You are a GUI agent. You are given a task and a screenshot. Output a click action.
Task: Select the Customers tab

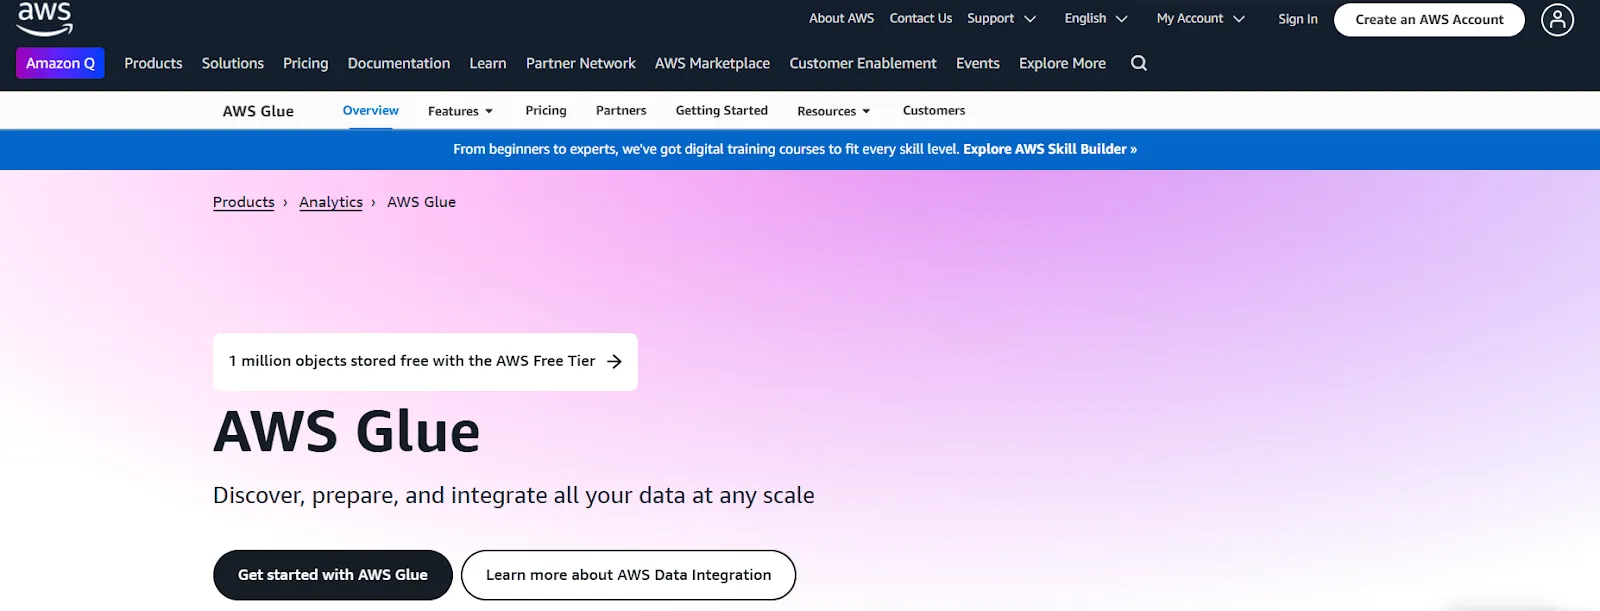934,111
